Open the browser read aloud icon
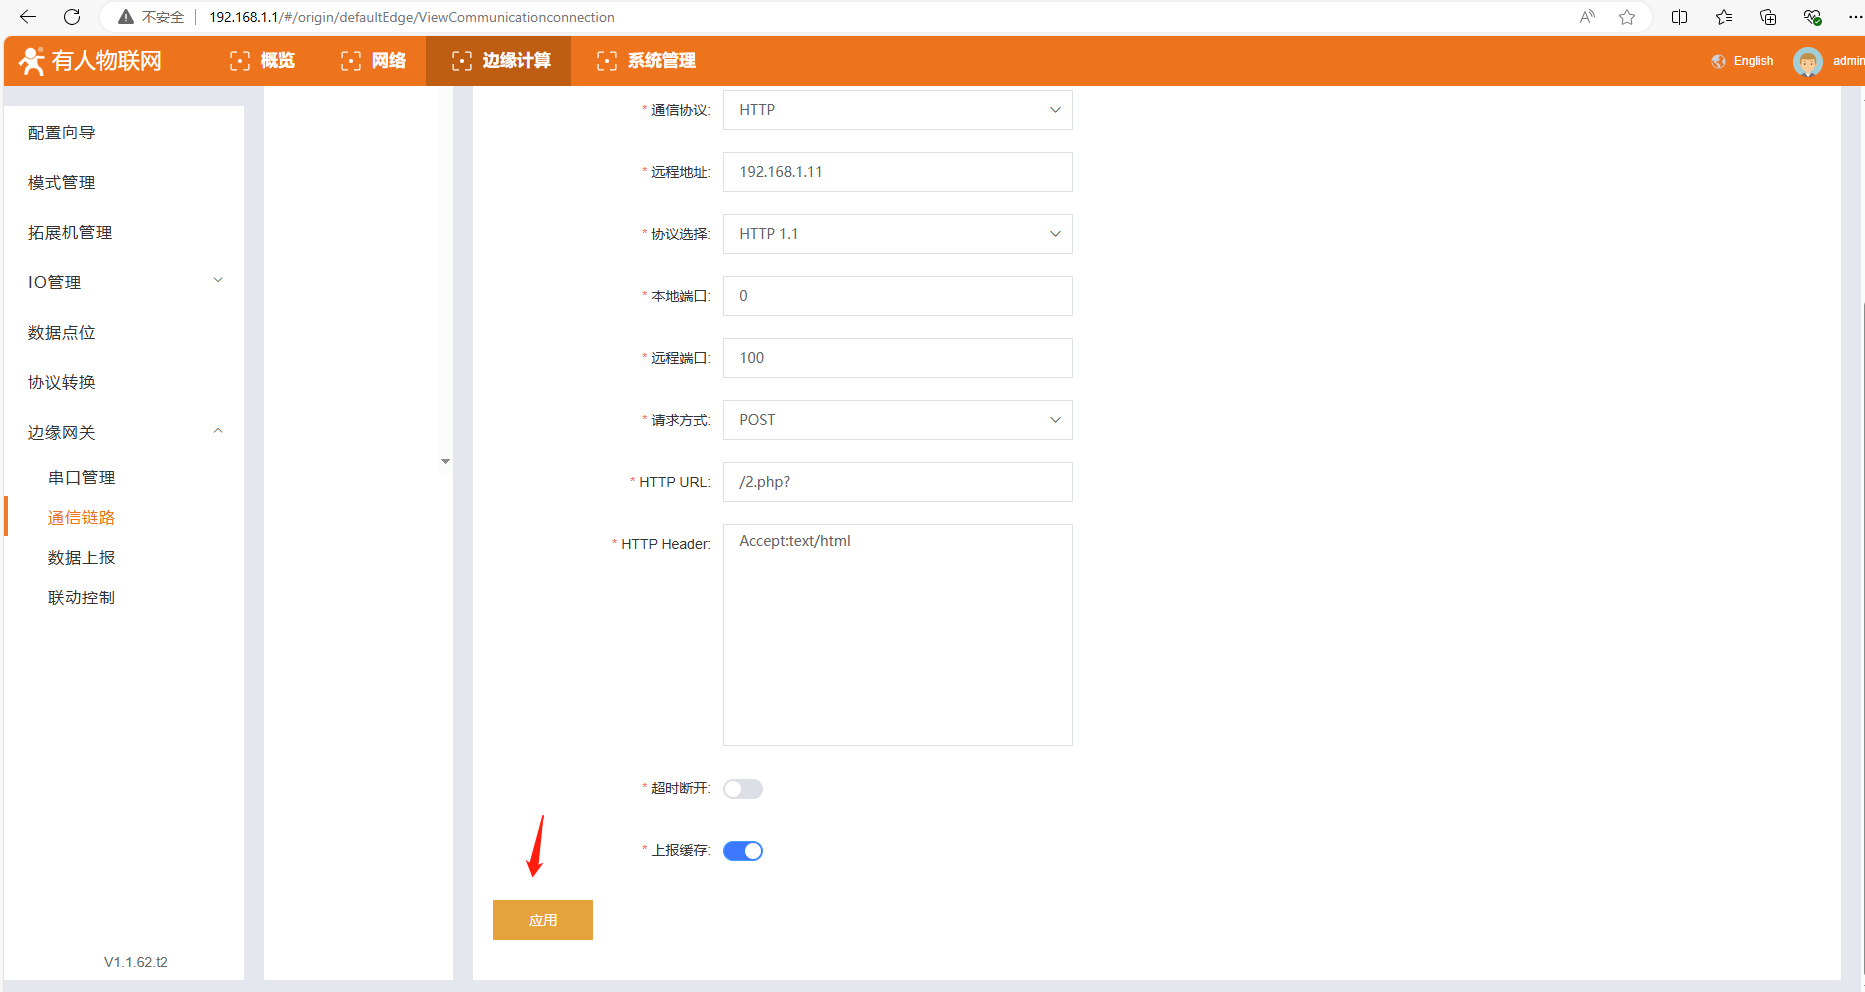The image size is (1865, 992). tap(1587, 17)
